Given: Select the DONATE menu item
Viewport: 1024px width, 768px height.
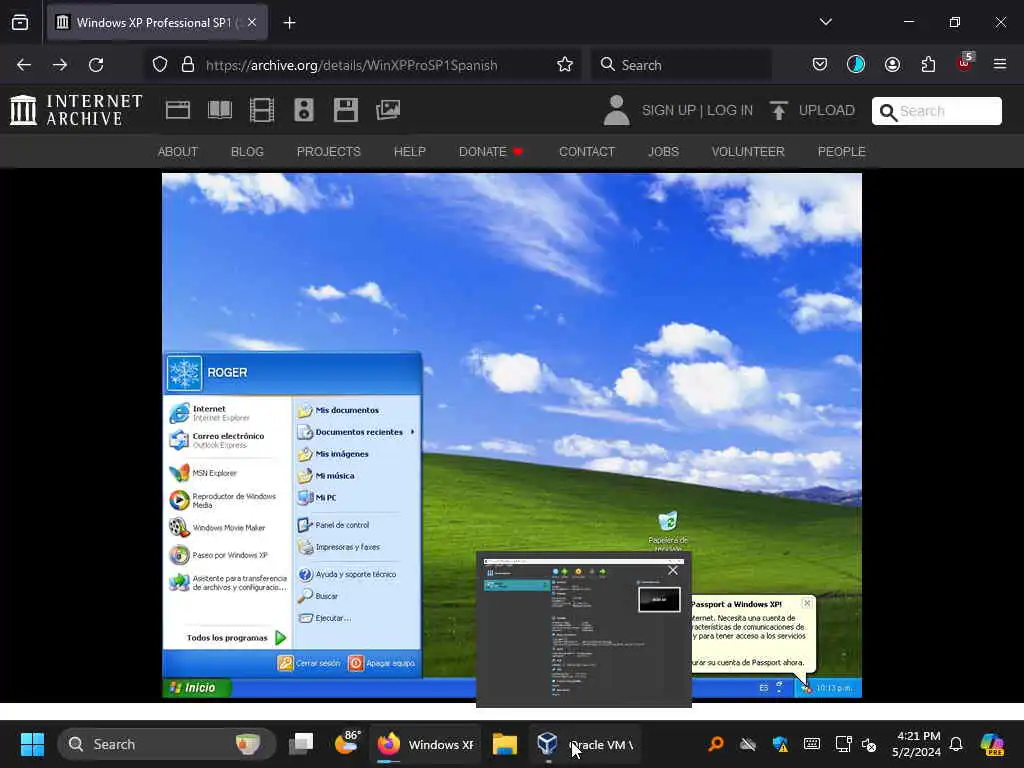Looking at the screenshot, I should pos(490,152).
